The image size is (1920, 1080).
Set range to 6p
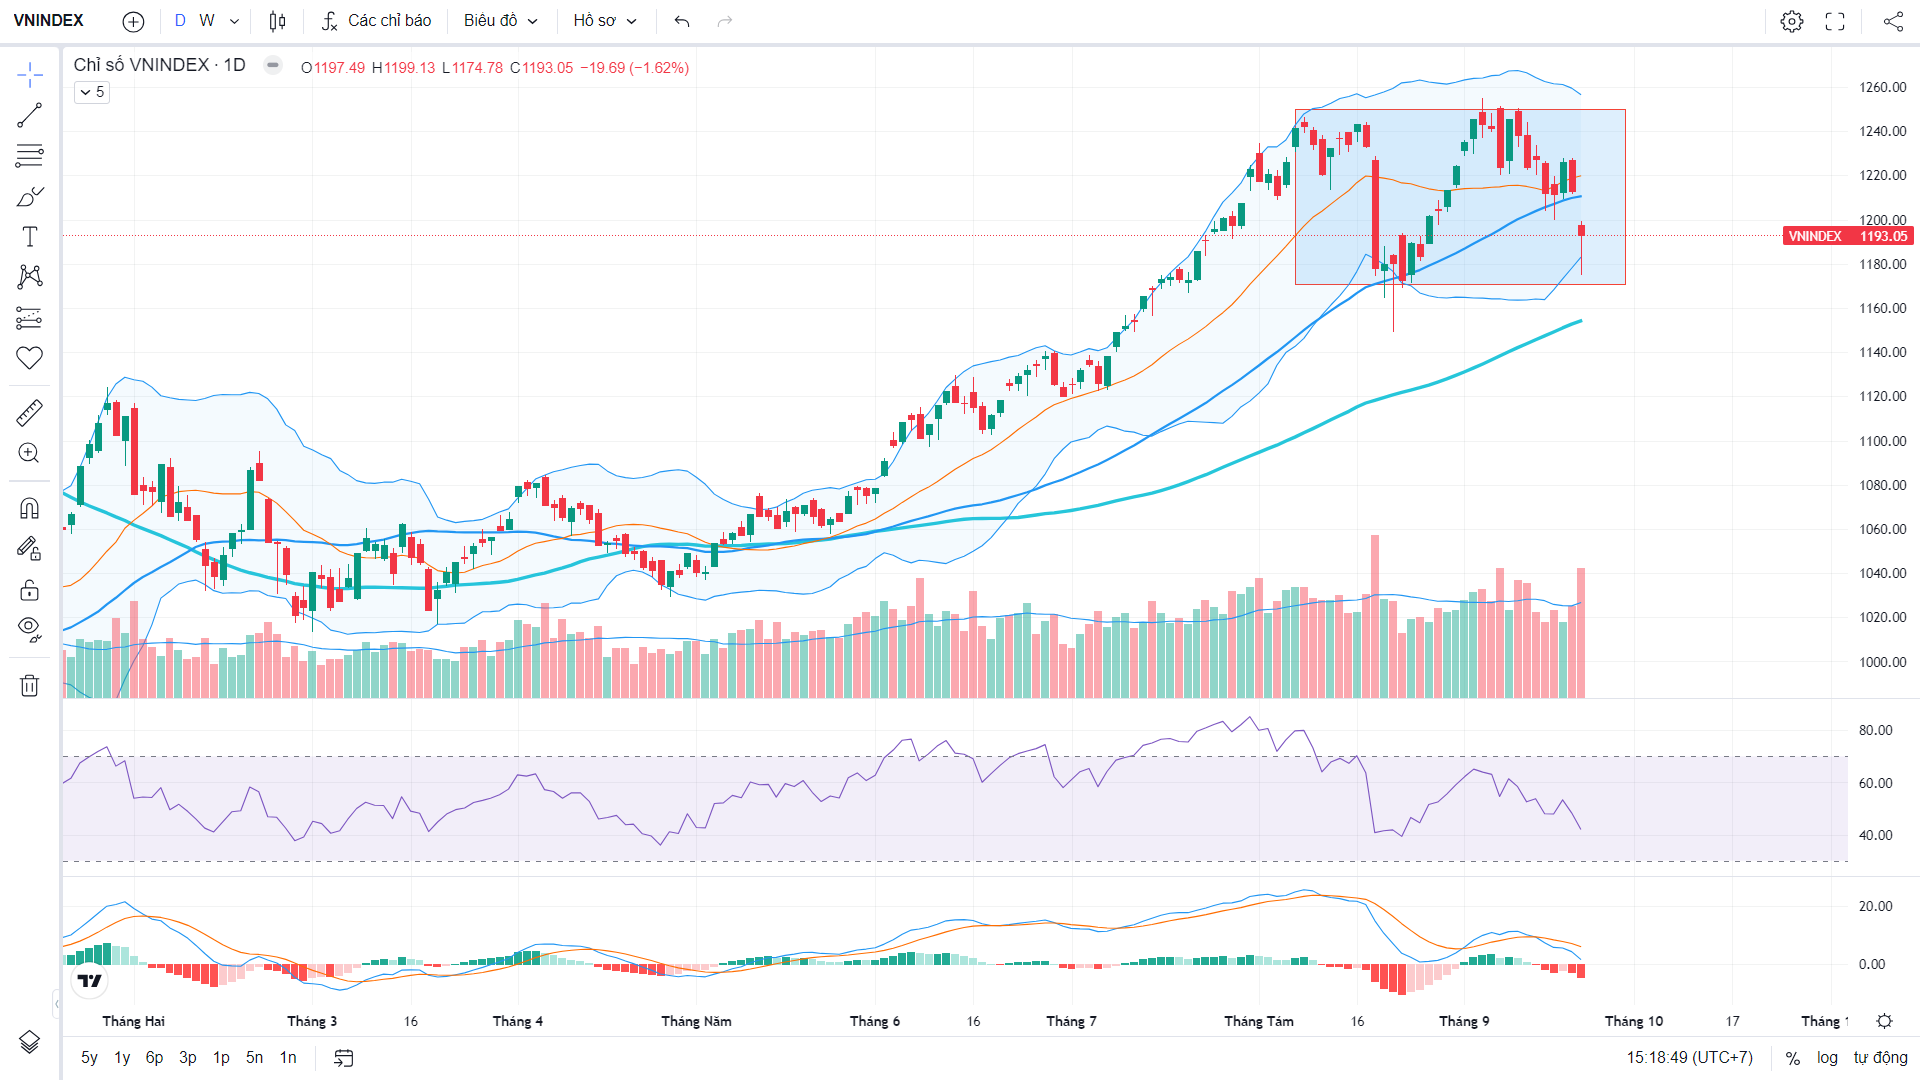pos(154,1058)
